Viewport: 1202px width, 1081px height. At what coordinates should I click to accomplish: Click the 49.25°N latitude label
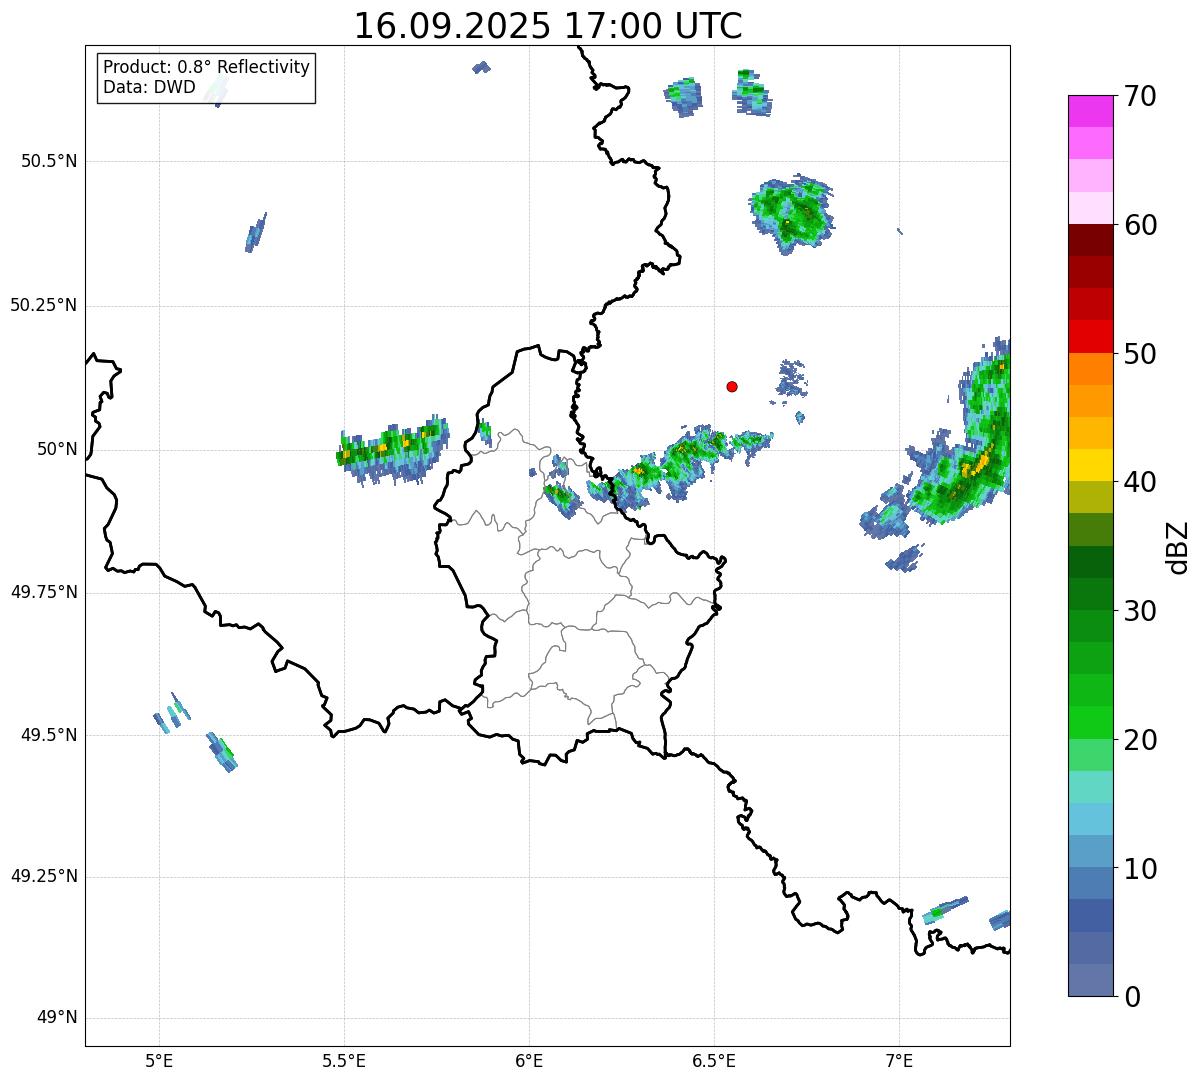coord(43,876)
